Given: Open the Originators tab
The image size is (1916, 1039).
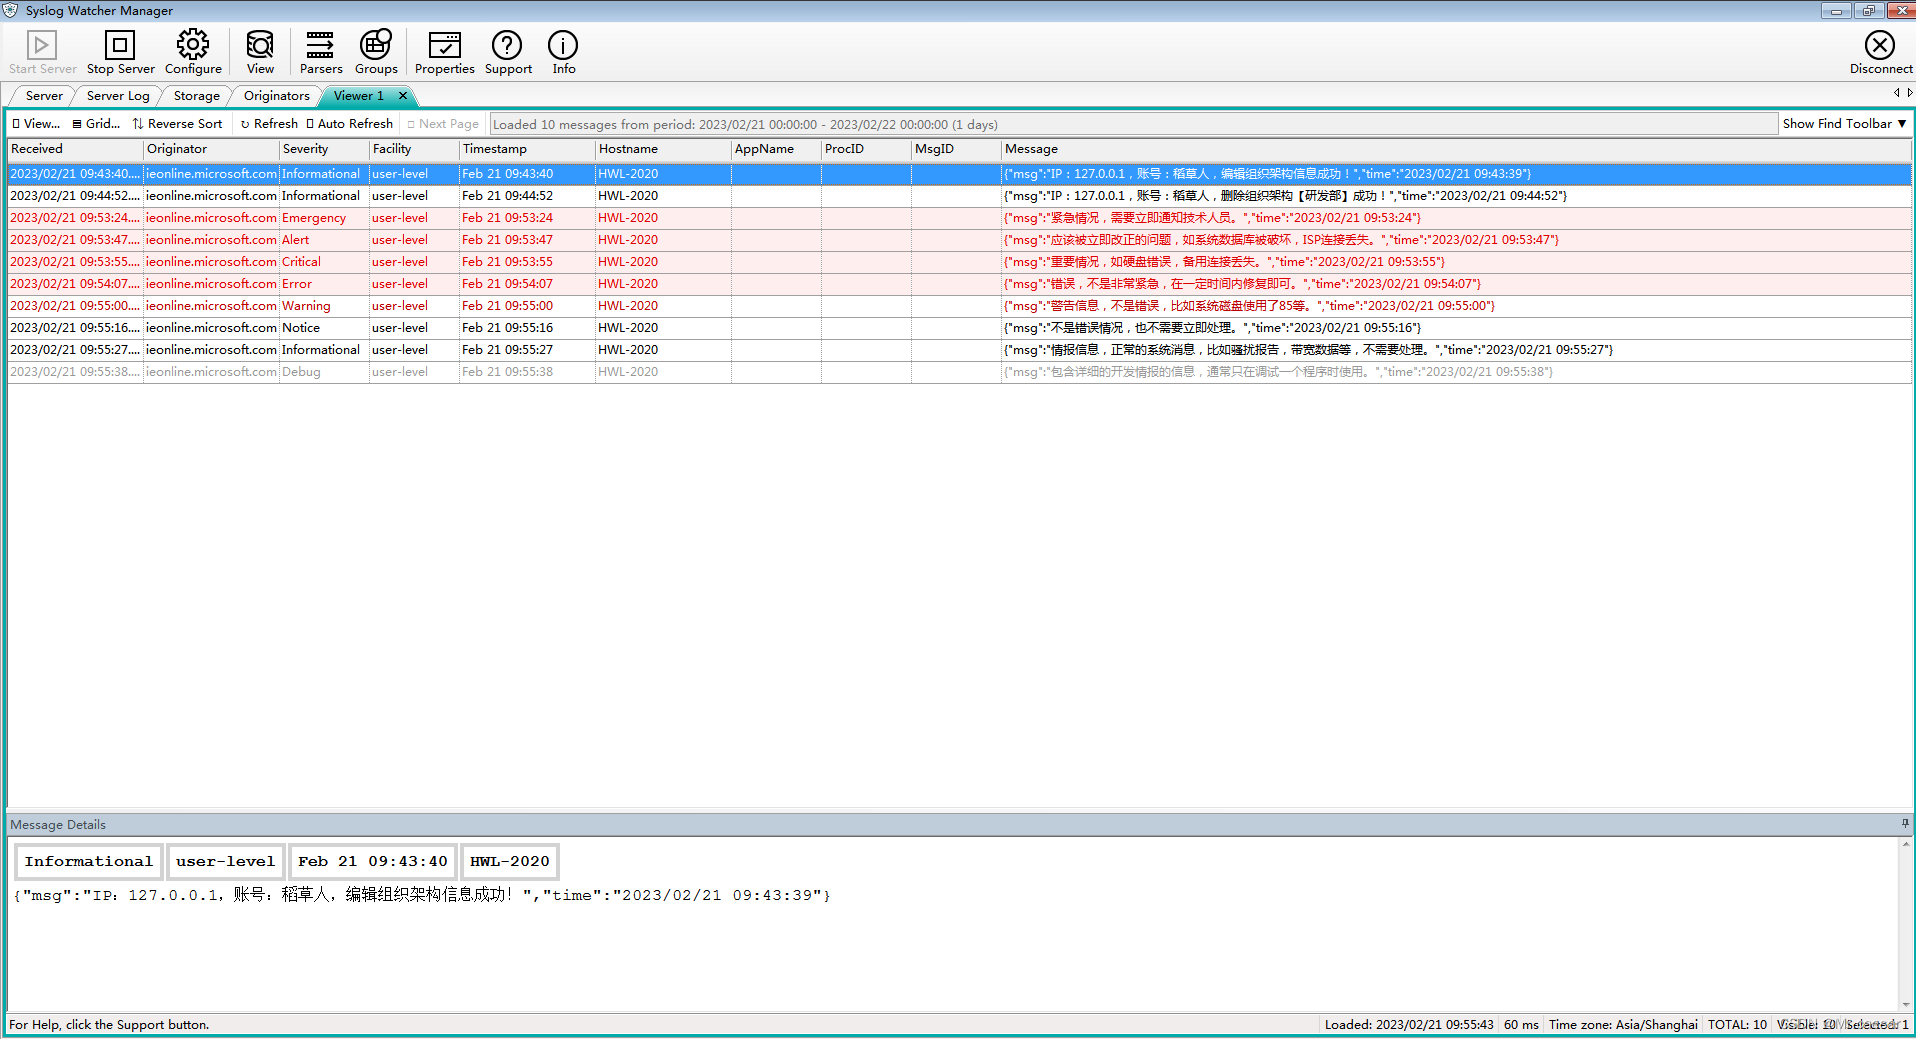Looking at the screenshot, I should (x=275, y=95).
